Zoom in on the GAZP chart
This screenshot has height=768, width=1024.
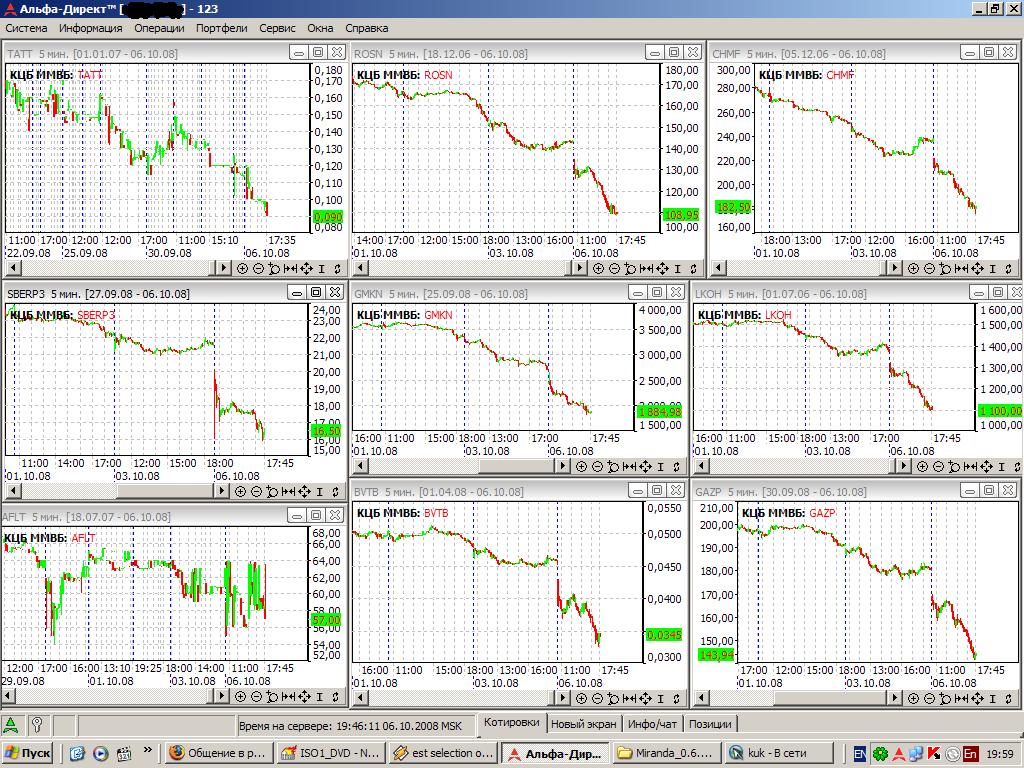(x=914, y=699)
